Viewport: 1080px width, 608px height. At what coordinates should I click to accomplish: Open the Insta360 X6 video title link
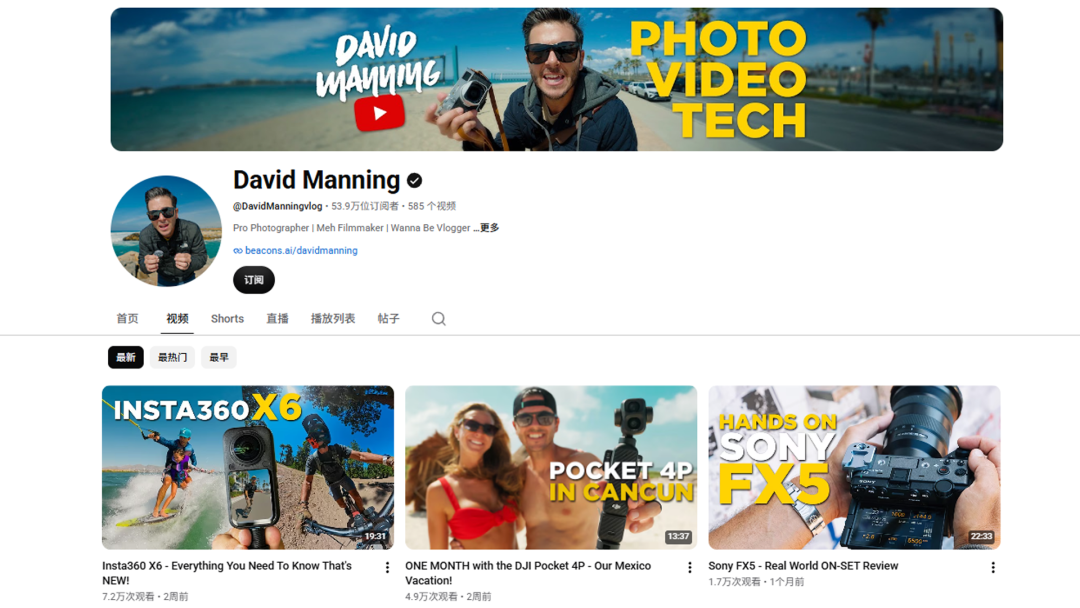[227, 573]
